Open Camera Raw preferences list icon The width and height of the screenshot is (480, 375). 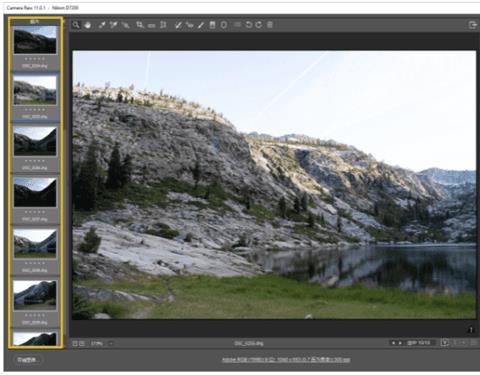237,25
